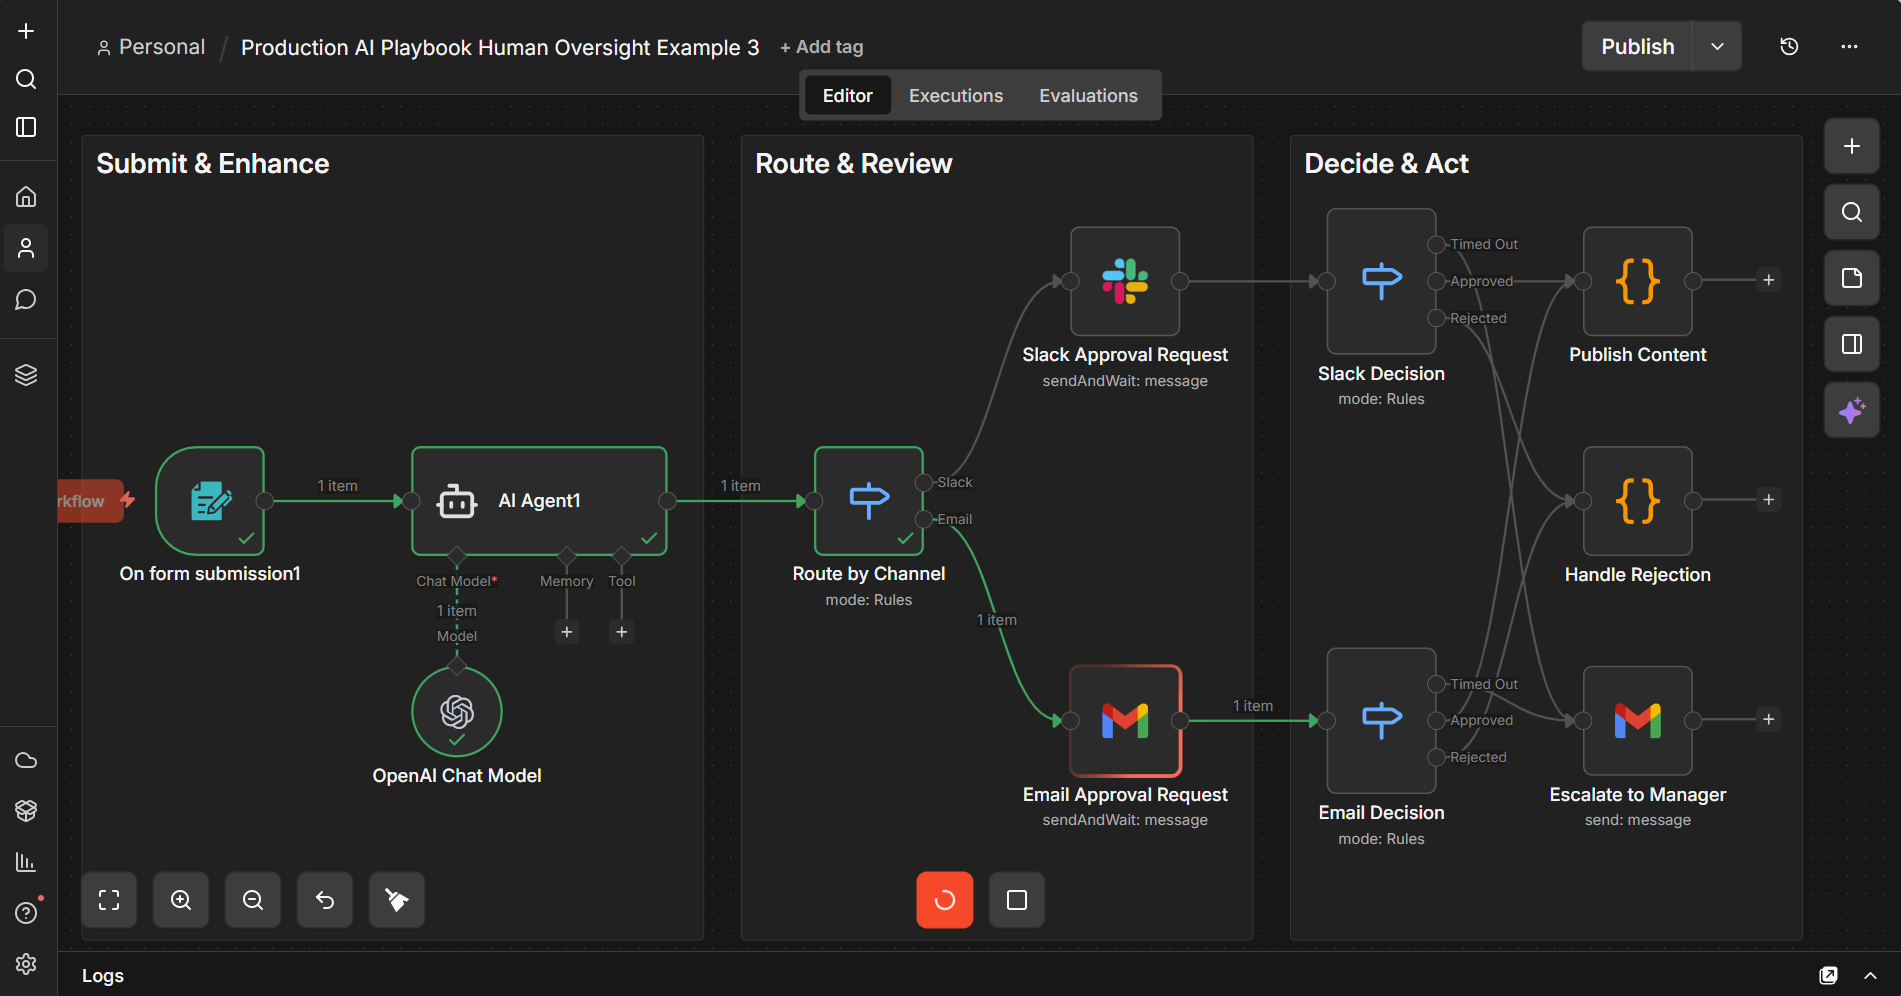Open the AI assistant sparkle button
The width and height of the screenshot is (1901, 996).
tap(1851, 410)
